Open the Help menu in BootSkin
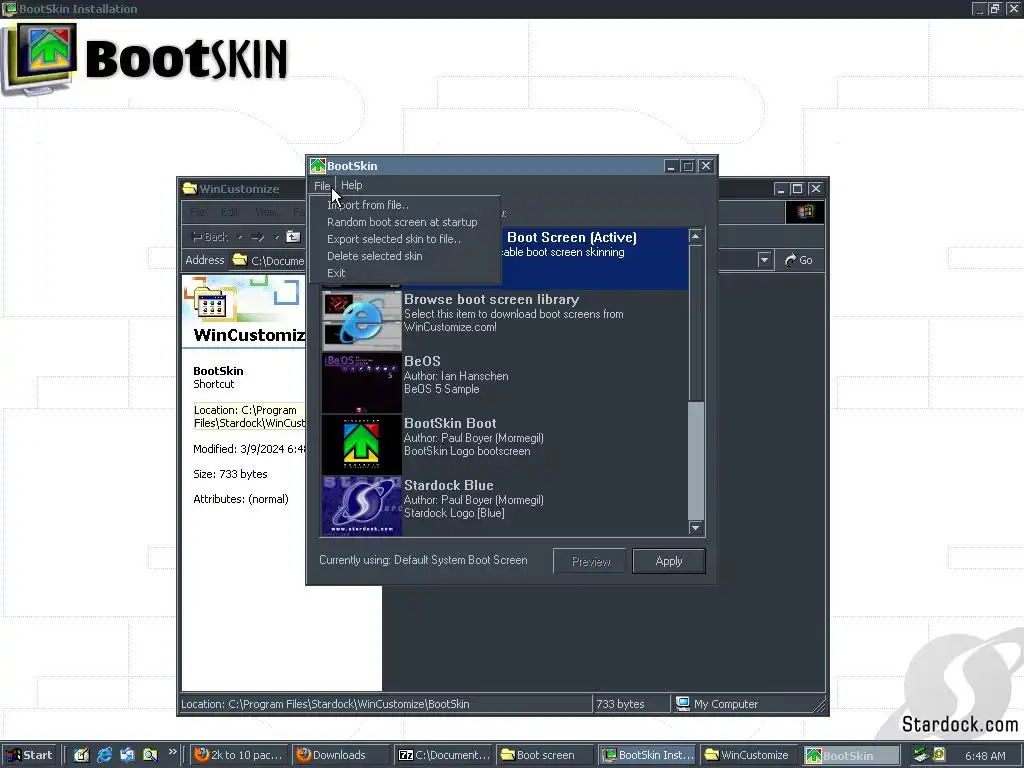1024x768 pixels. (351, 185)
